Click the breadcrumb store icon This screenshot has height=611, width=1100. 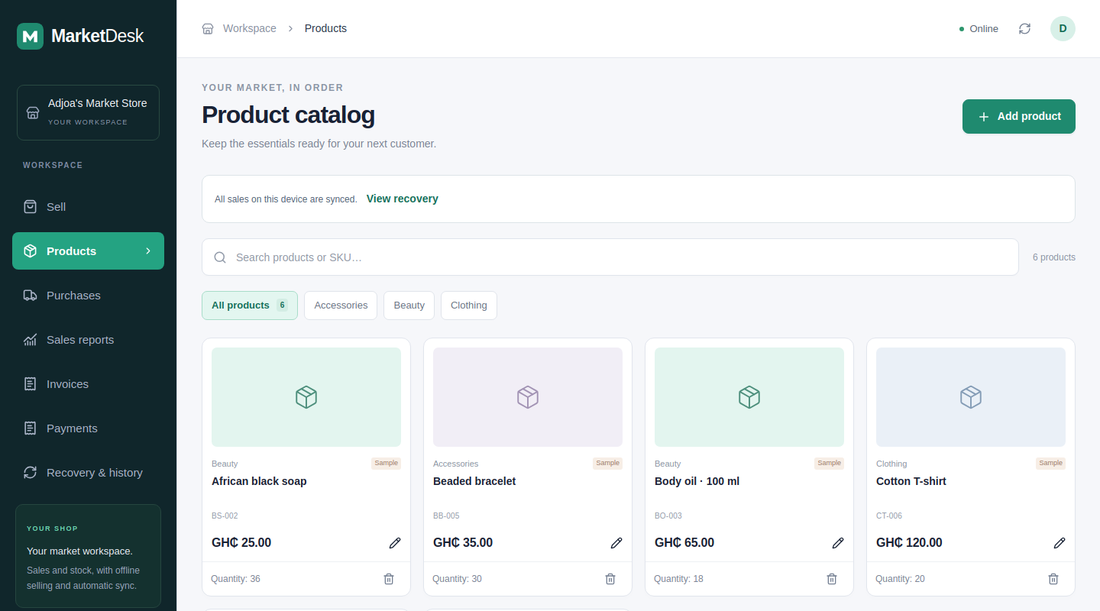pos(208,29)
